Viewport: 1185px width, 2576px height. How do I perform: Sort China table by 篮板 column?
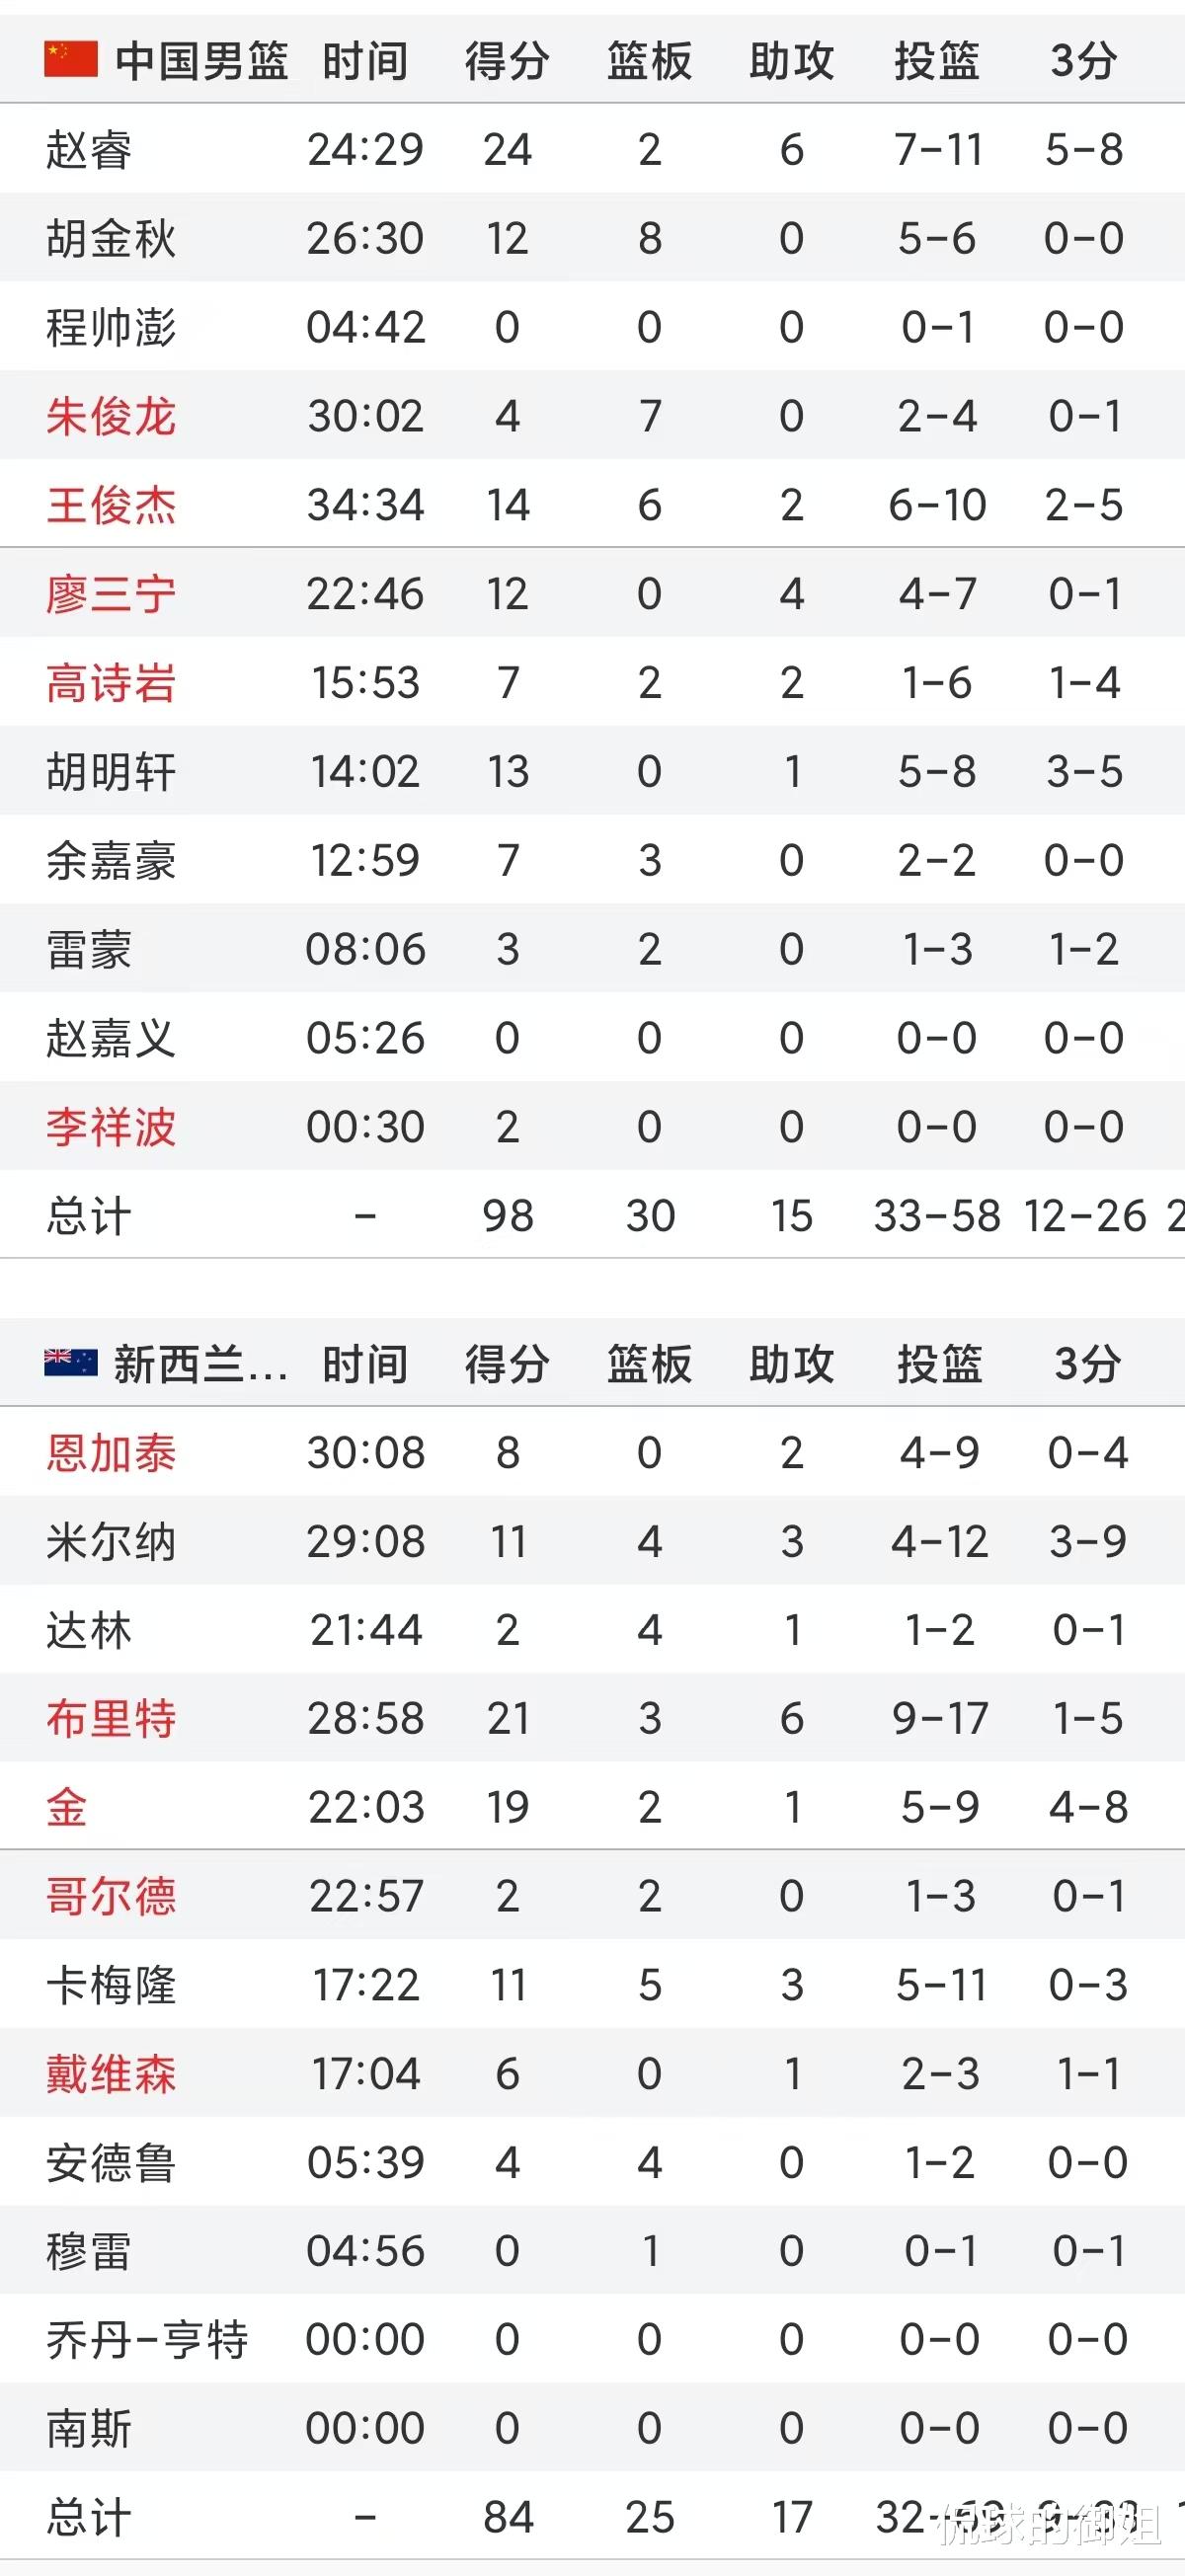pos(649,61)
